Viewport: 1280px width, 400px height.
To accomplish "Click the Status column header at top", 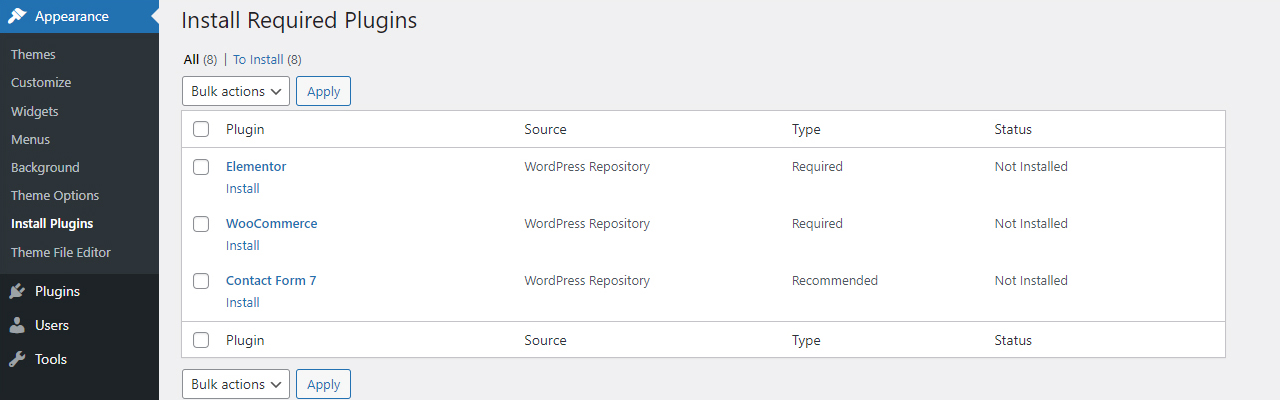I will point(1013,129).
